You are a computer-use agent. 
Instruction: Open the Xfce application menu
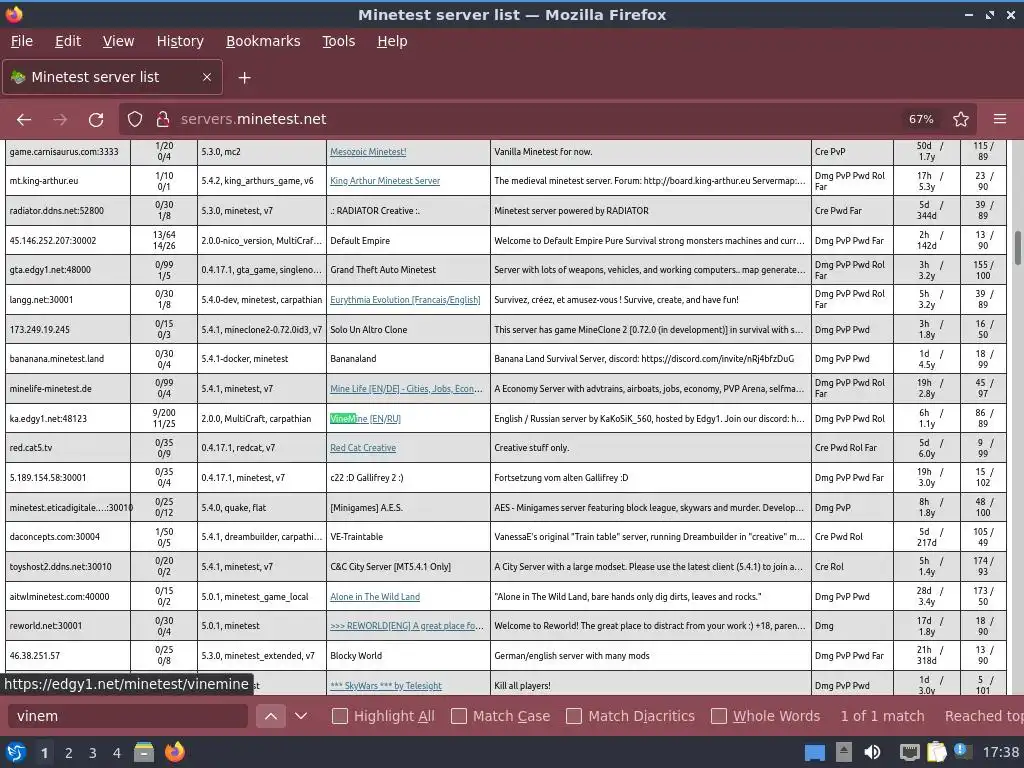tap(16, 752)
